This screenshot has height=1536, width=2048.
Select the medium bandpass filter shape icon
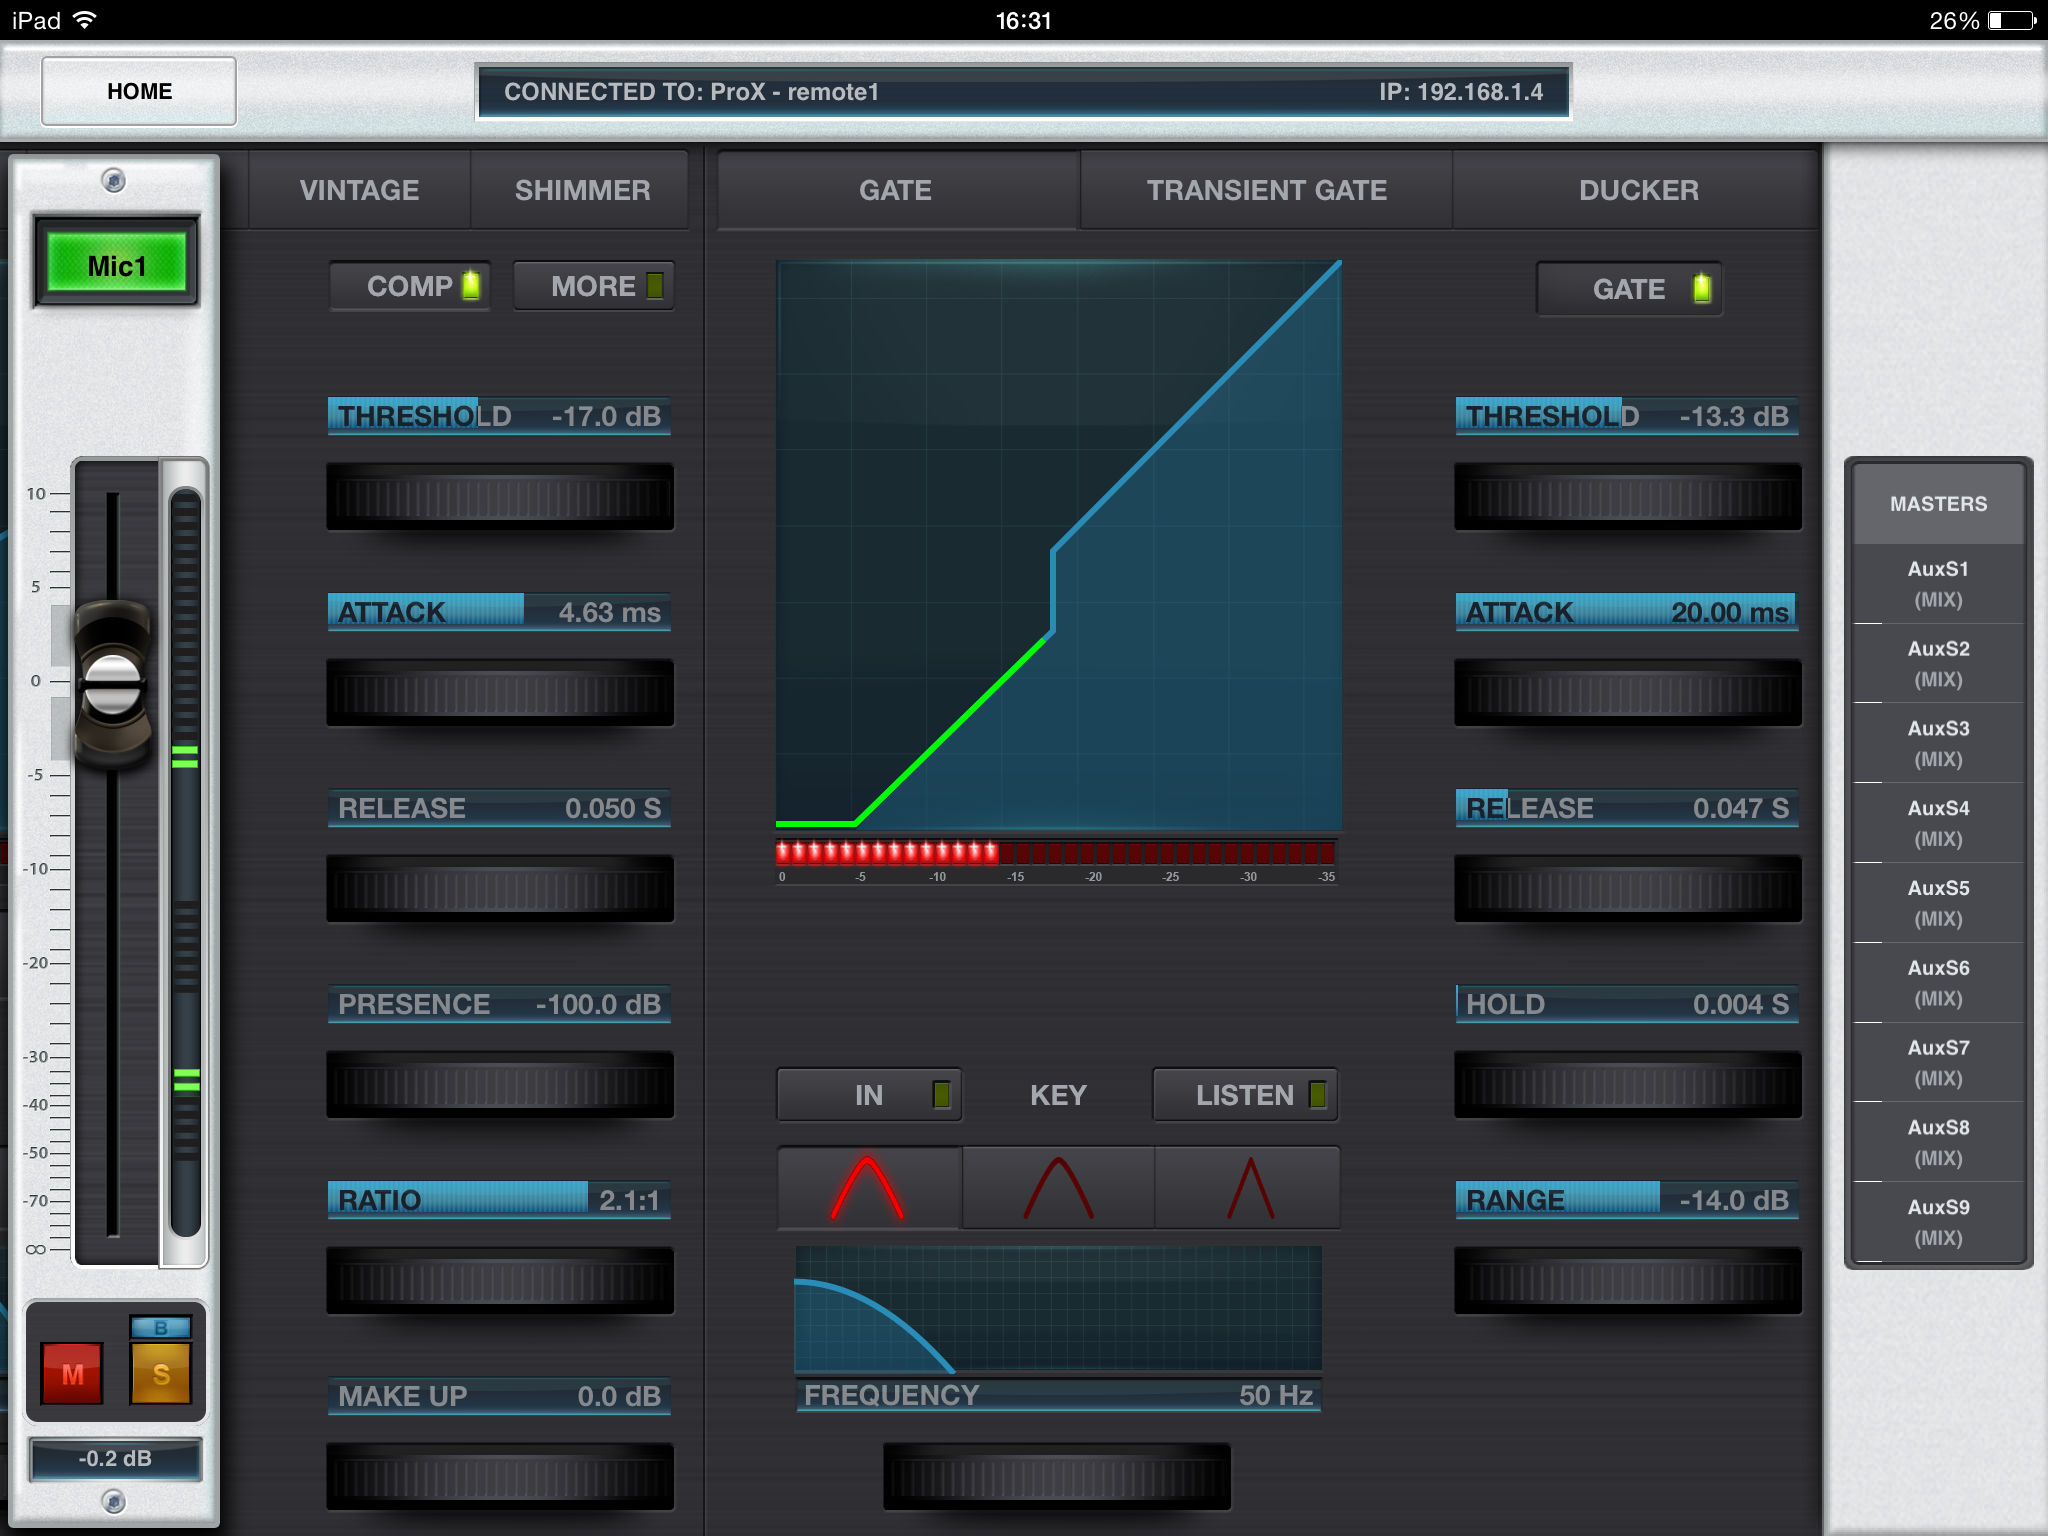coord(1058,1188)
